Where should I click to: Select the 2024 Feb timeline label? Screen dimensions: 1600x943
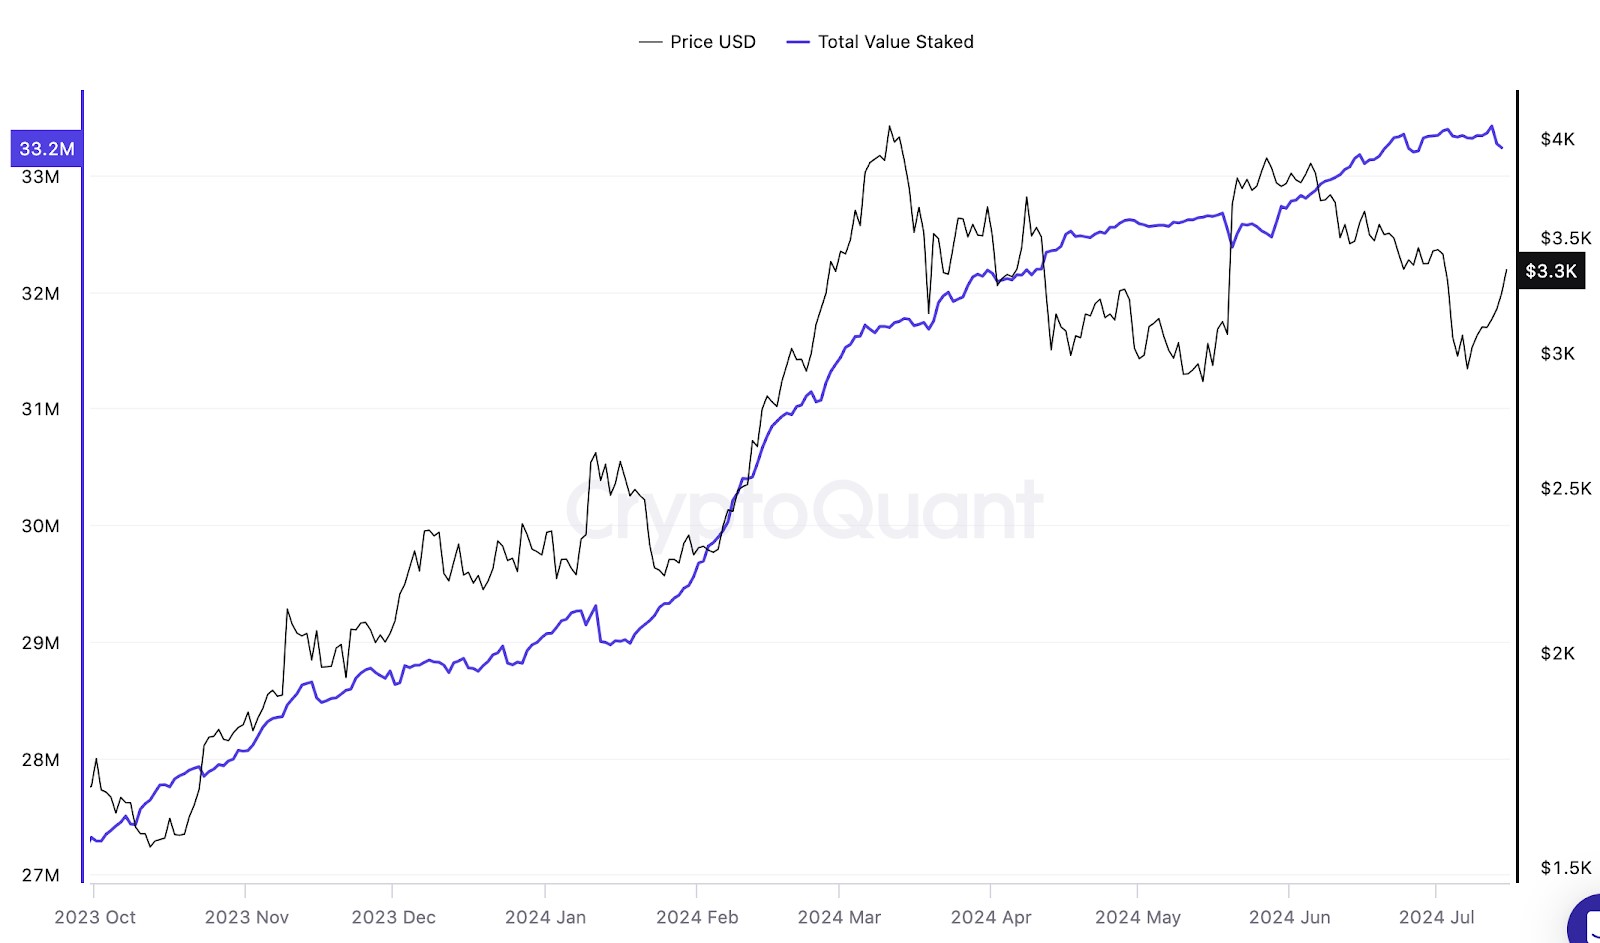point(697,917)
